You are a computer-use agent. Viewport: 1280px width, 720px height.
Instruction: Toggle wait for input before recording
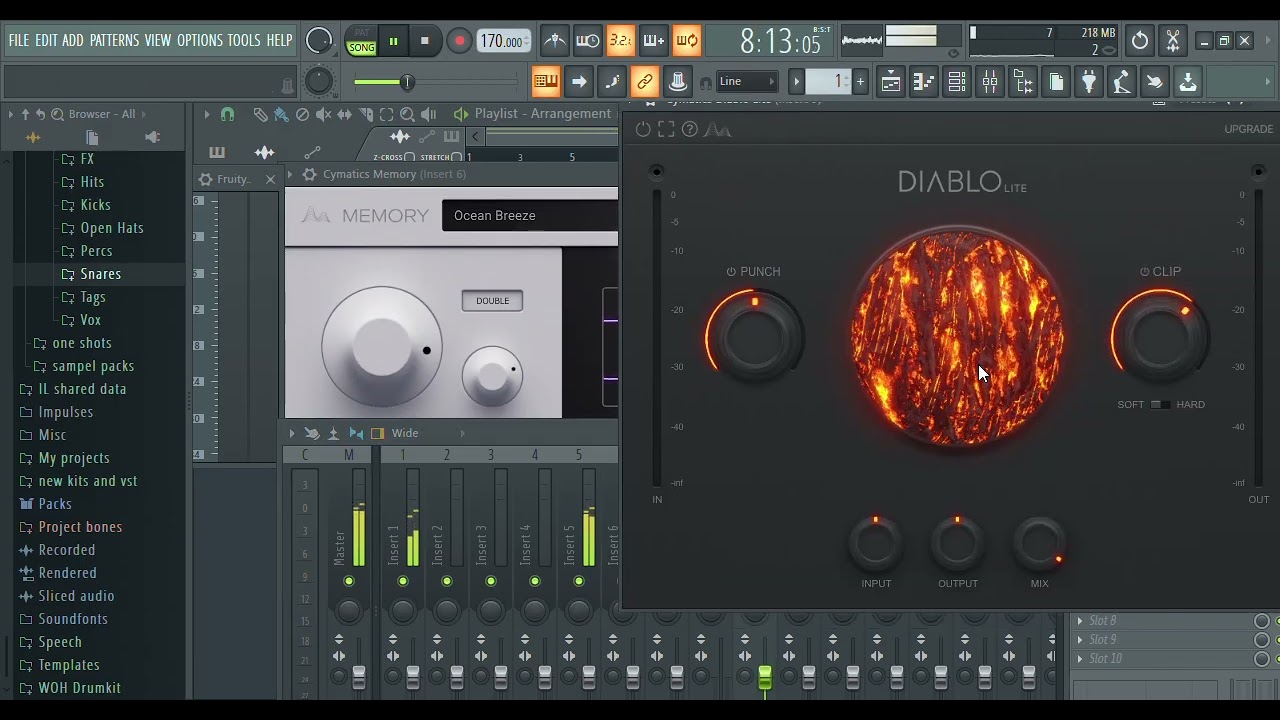588,40
